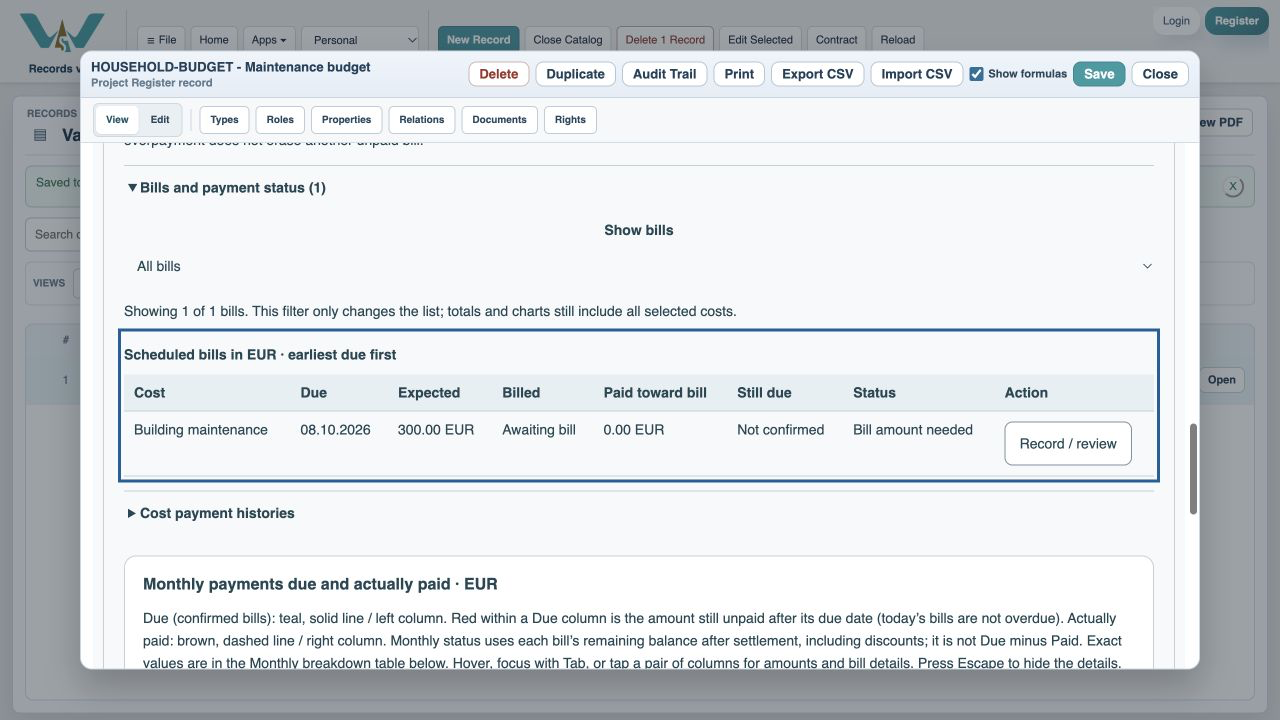Screen dimensions: 1280x720
Task: Print the record
Action: tap(739, 74)
